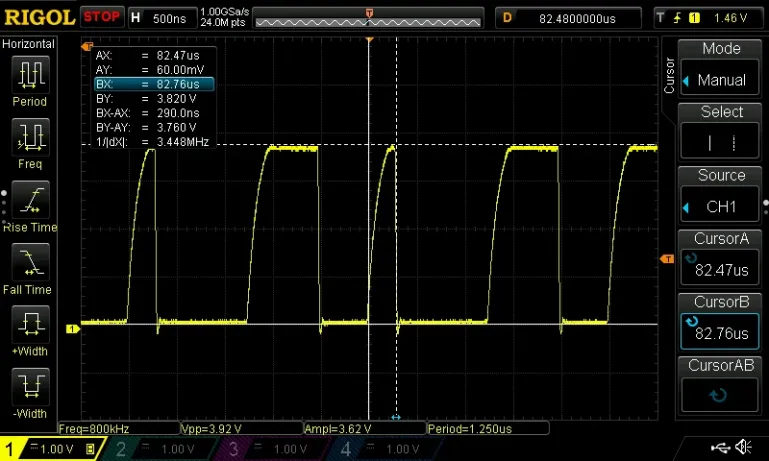Click the channel 1 DC coupling symbol
This screenshot has height=461, width=769.
click(34, 446)
